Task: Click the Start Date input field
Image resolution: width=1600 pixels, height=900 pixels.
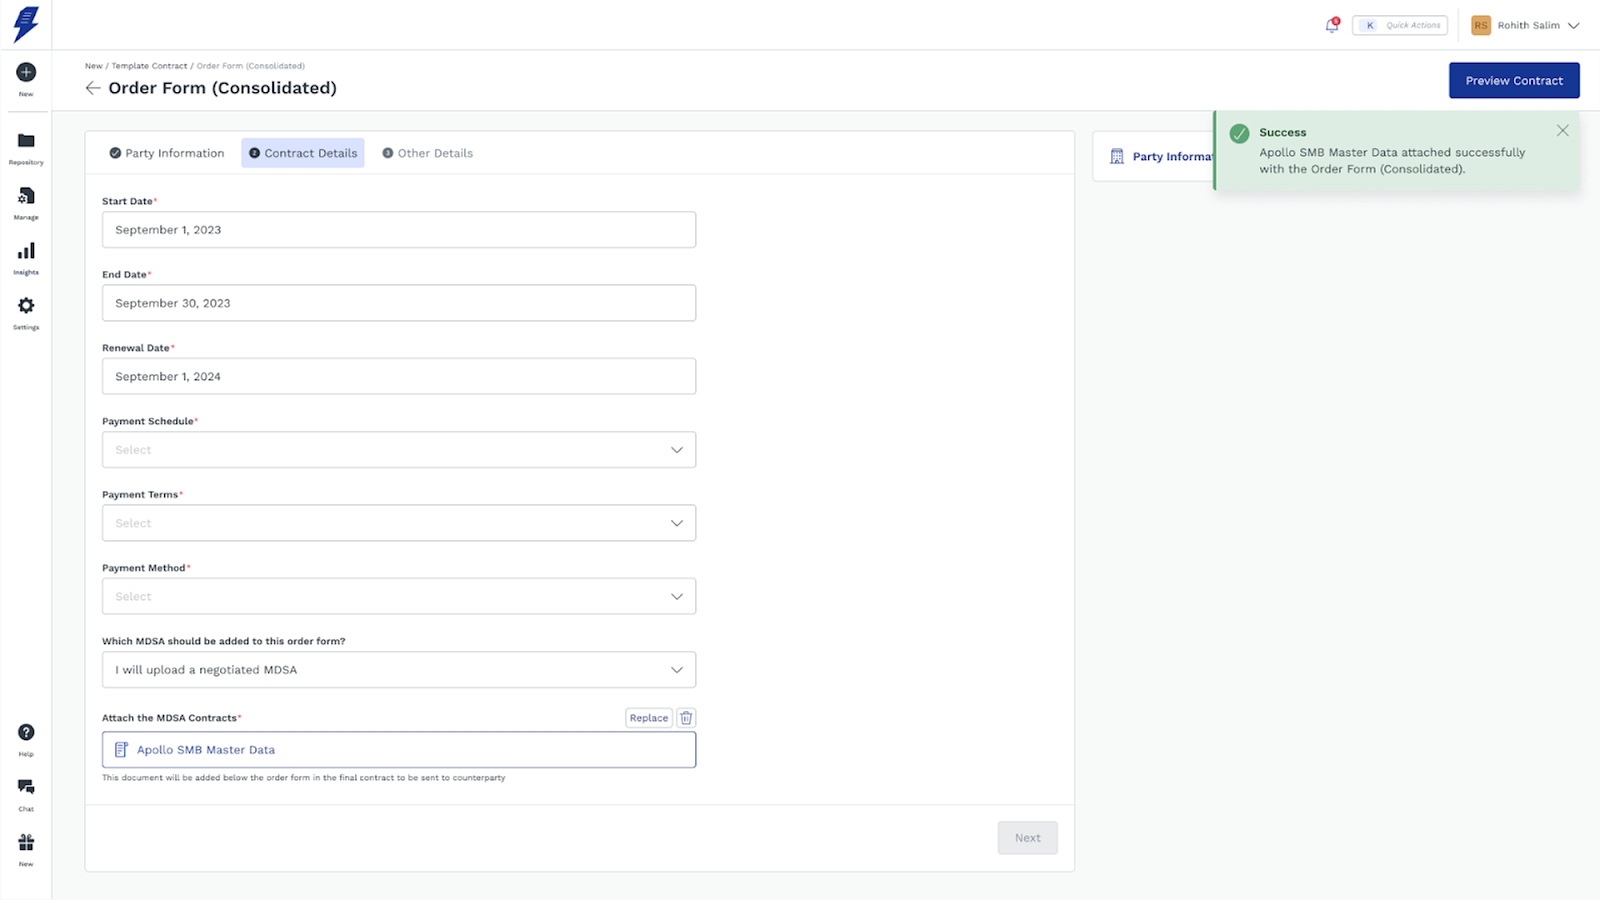Action: (x=398, y=230)
